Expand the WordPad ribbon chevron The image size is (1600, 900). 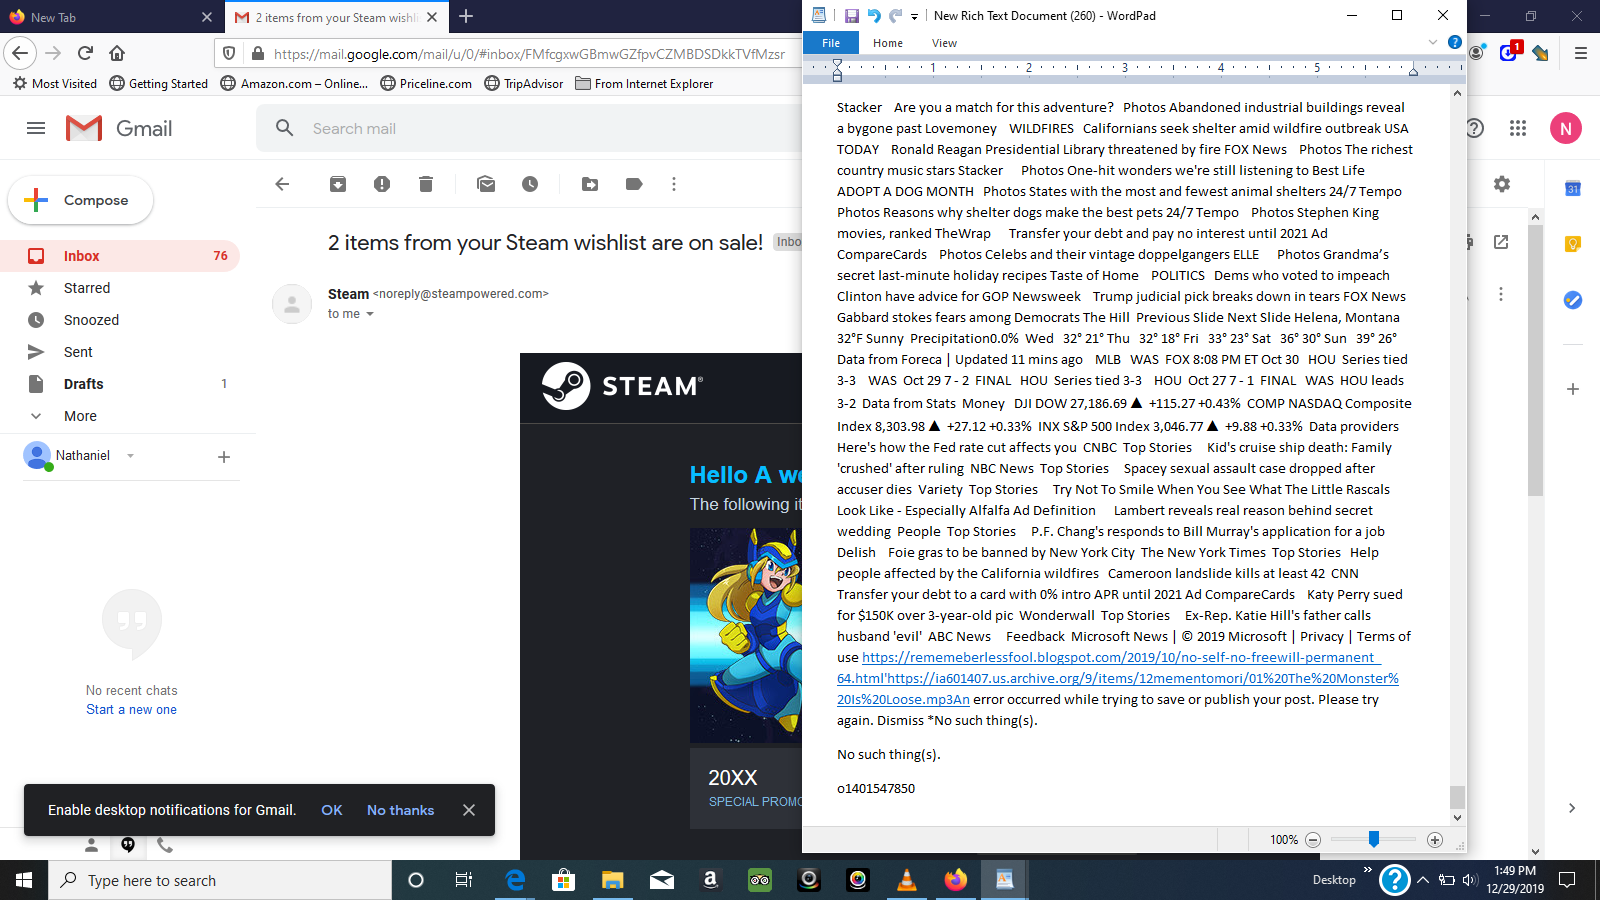1433,42
